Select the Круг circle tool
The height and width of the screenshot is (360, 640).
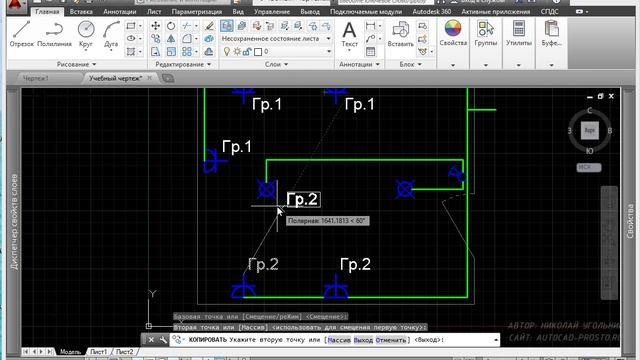(x=86, y=34)
